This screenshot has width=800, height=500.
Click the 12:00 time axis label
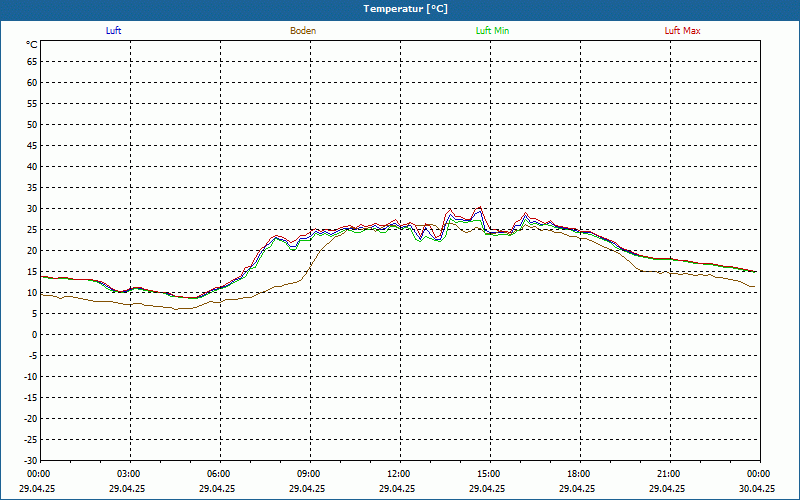pos(397,474)
